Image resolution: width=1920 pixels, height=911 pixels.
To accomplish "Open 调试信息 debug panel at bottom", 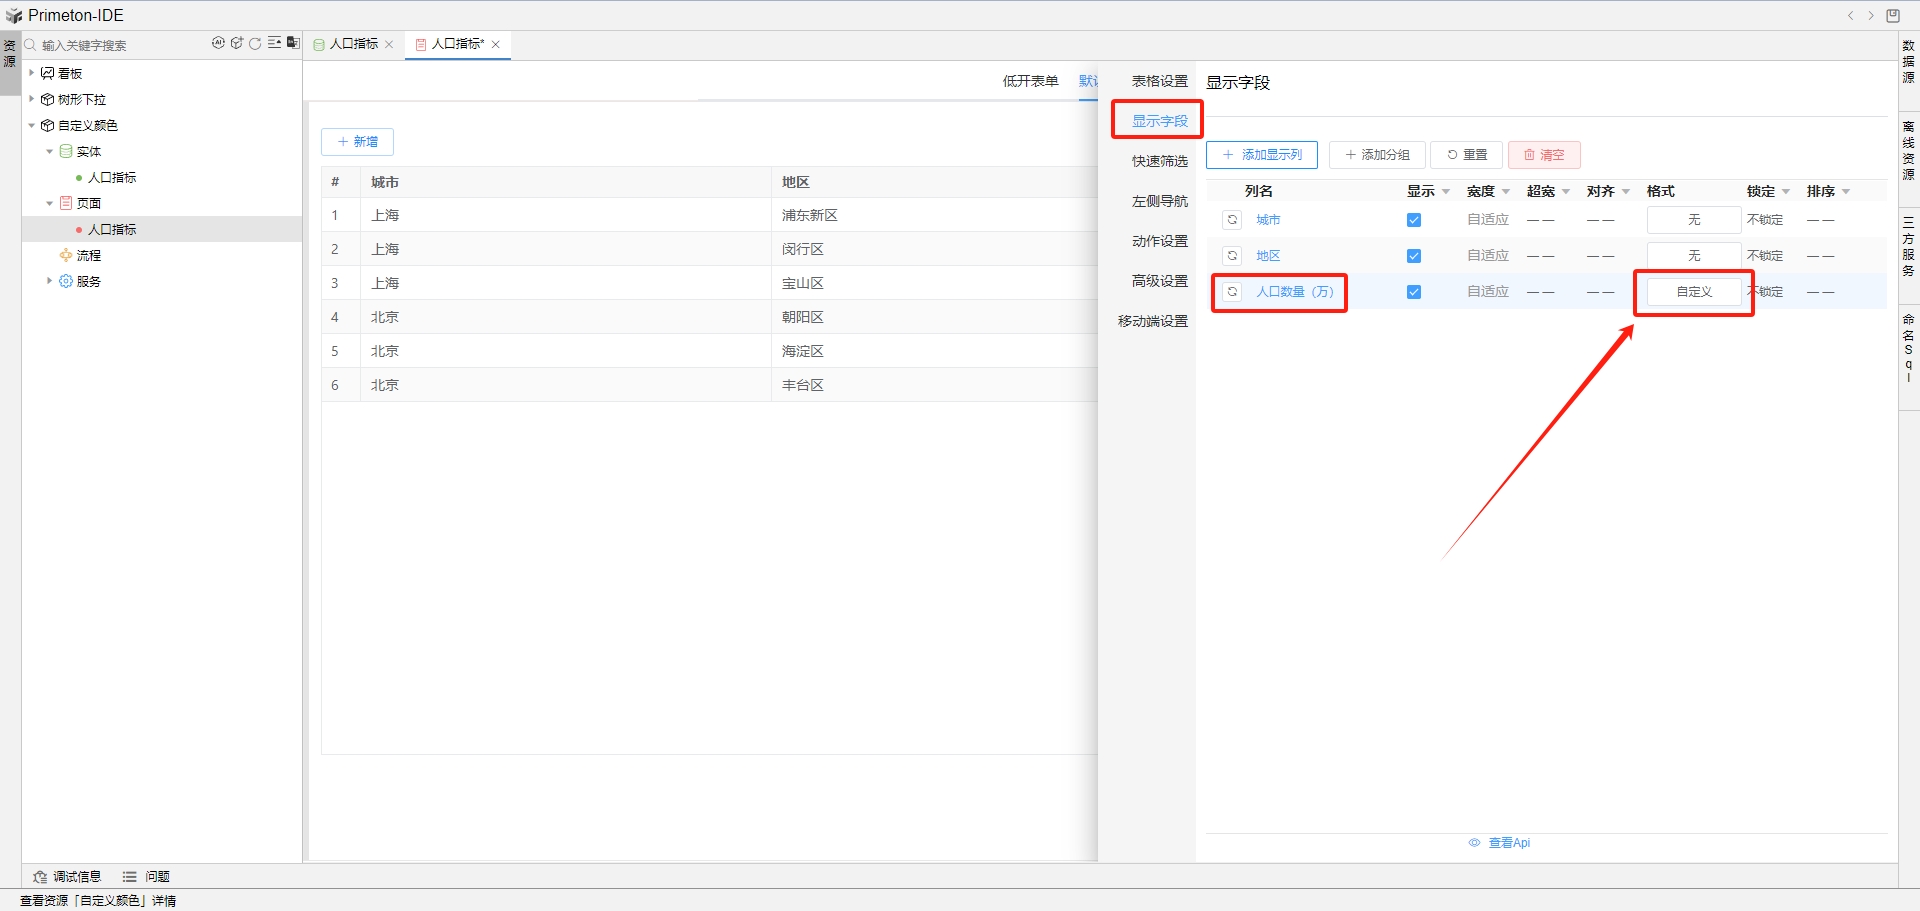I will click(x=67, y=877).
